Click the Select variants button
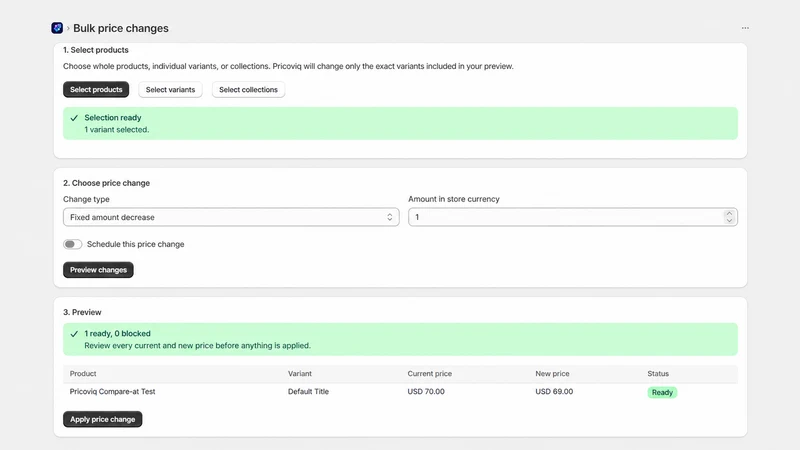 click(170, 89)
